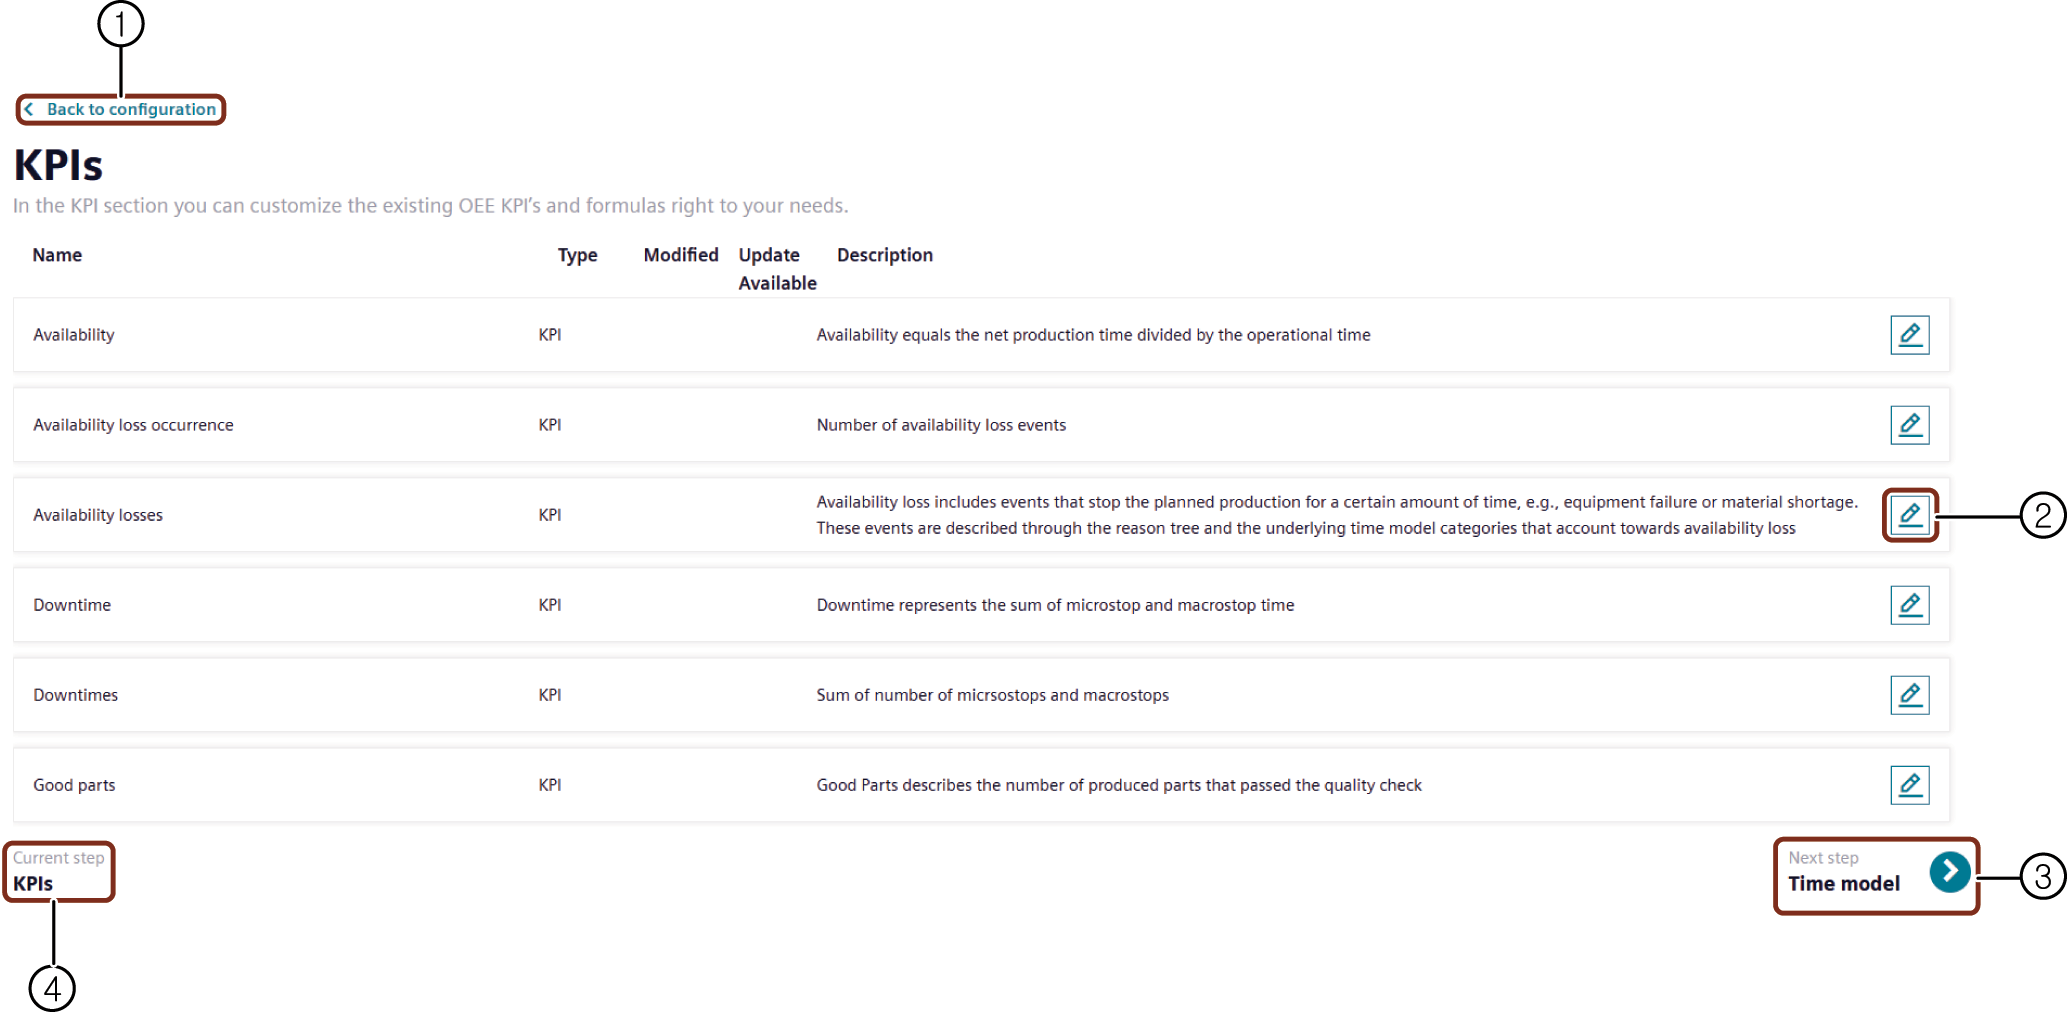
Task: Click the description starting 'Availability equals the net production time'
Action: pos(1093,335)
